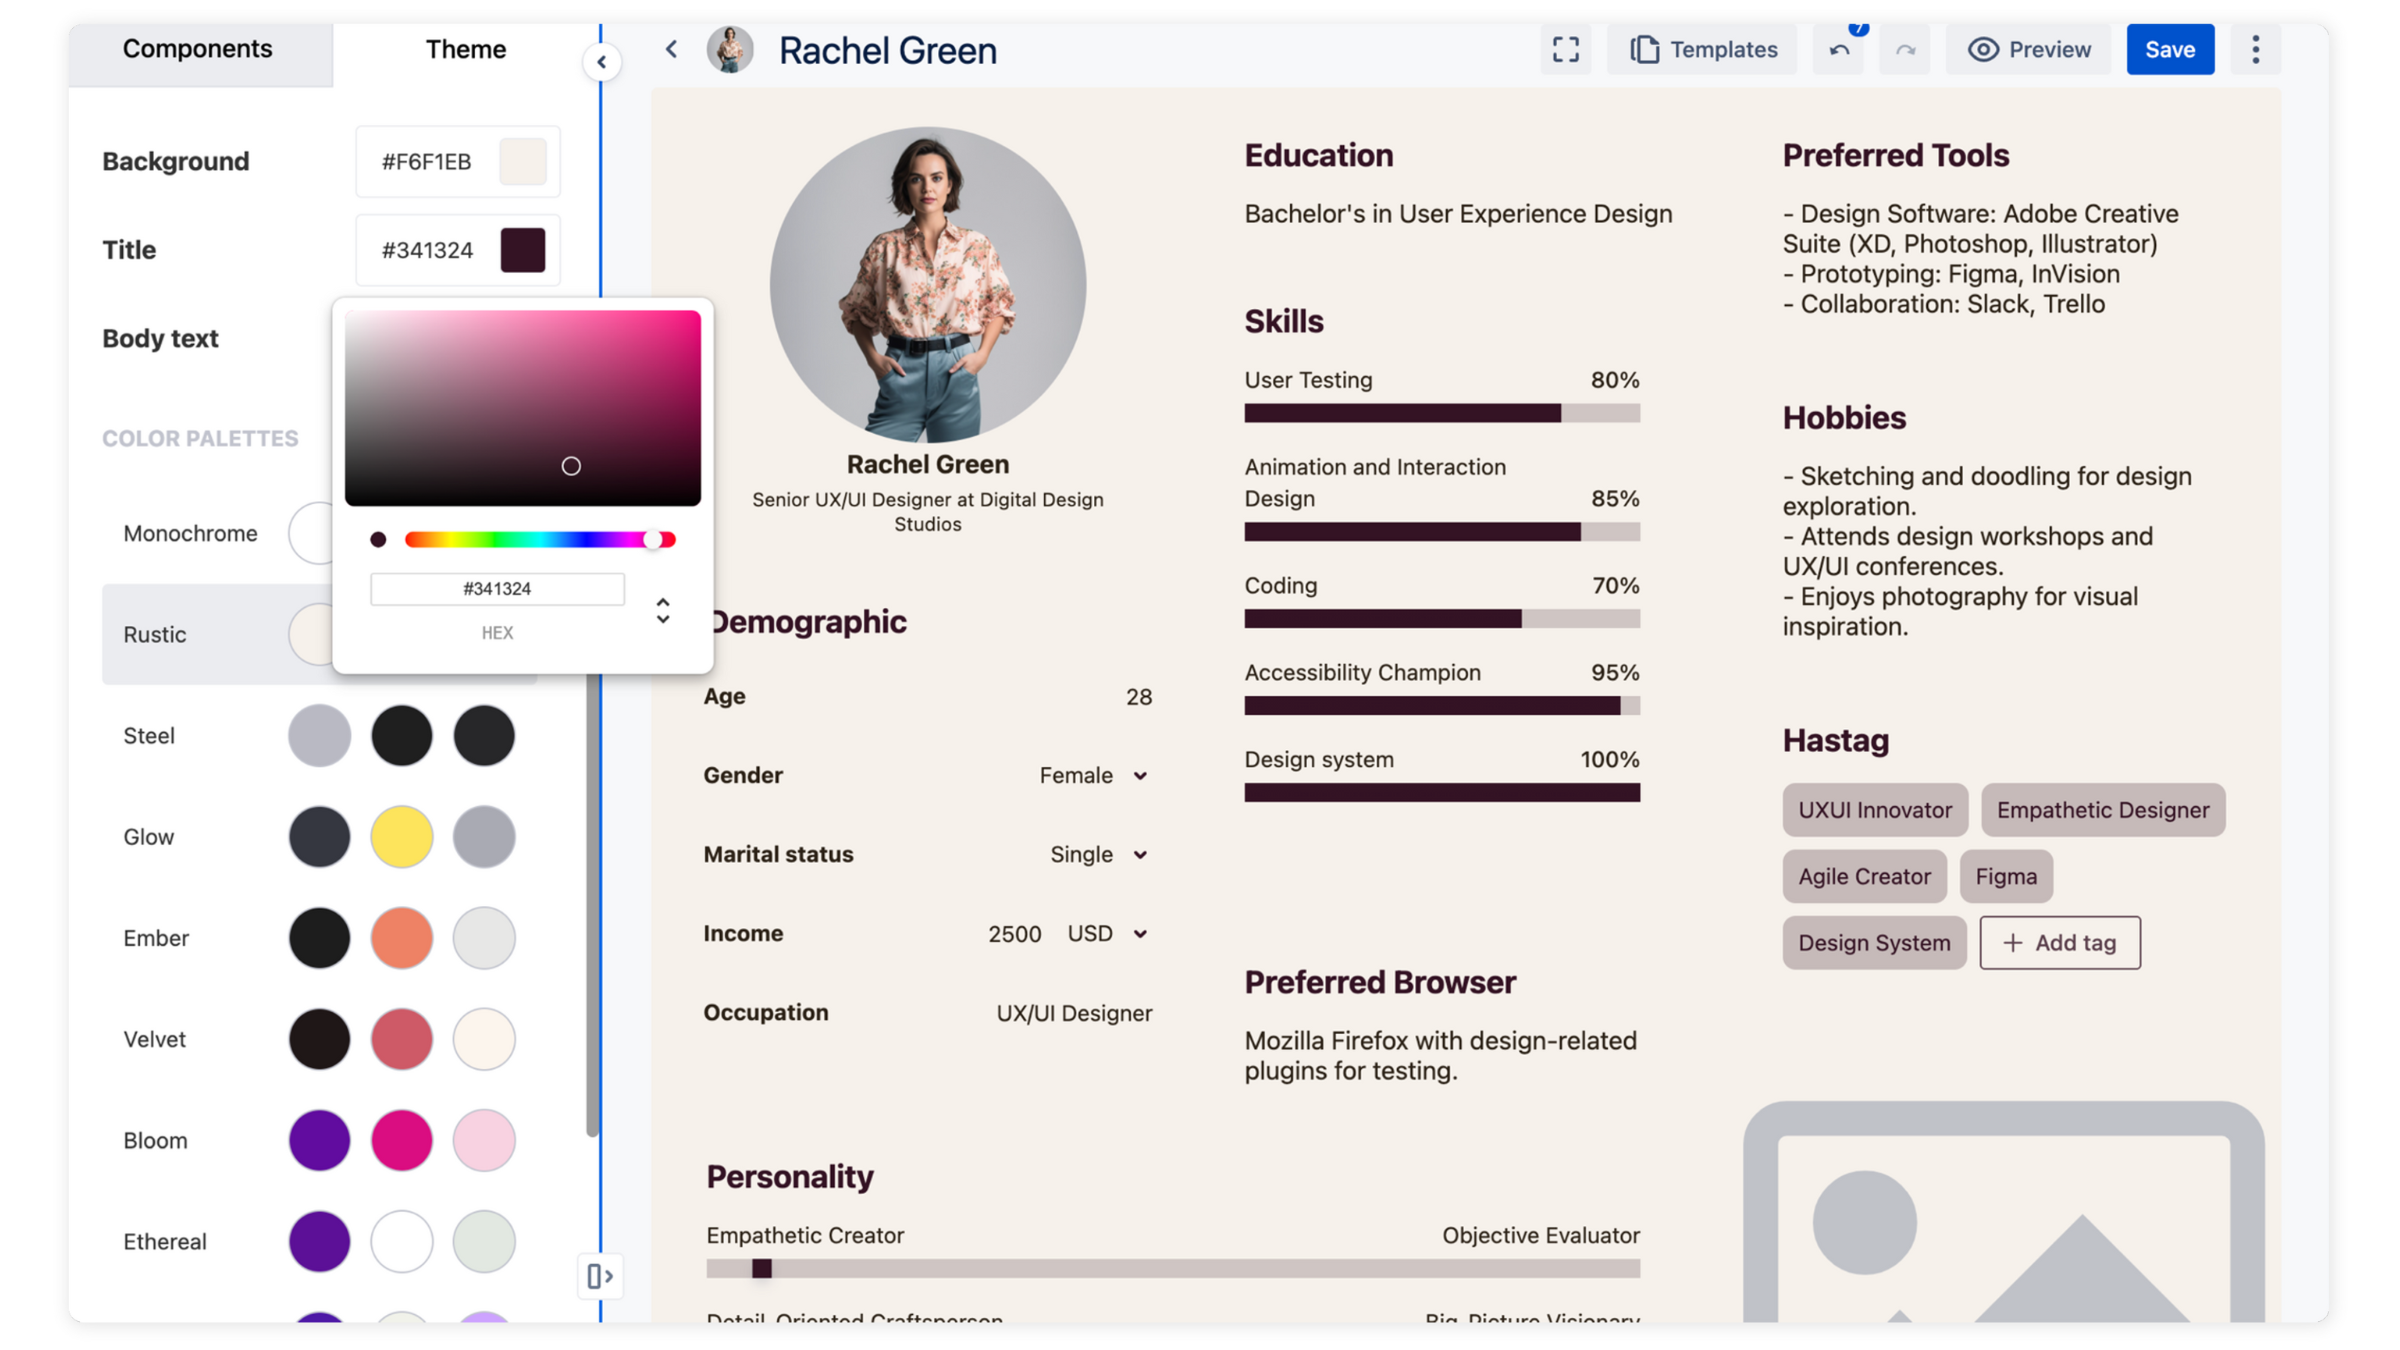Click Animation and Interaction Design skill bar
Viewport: 2400px width, 1350px height.
pos(1442,532)
